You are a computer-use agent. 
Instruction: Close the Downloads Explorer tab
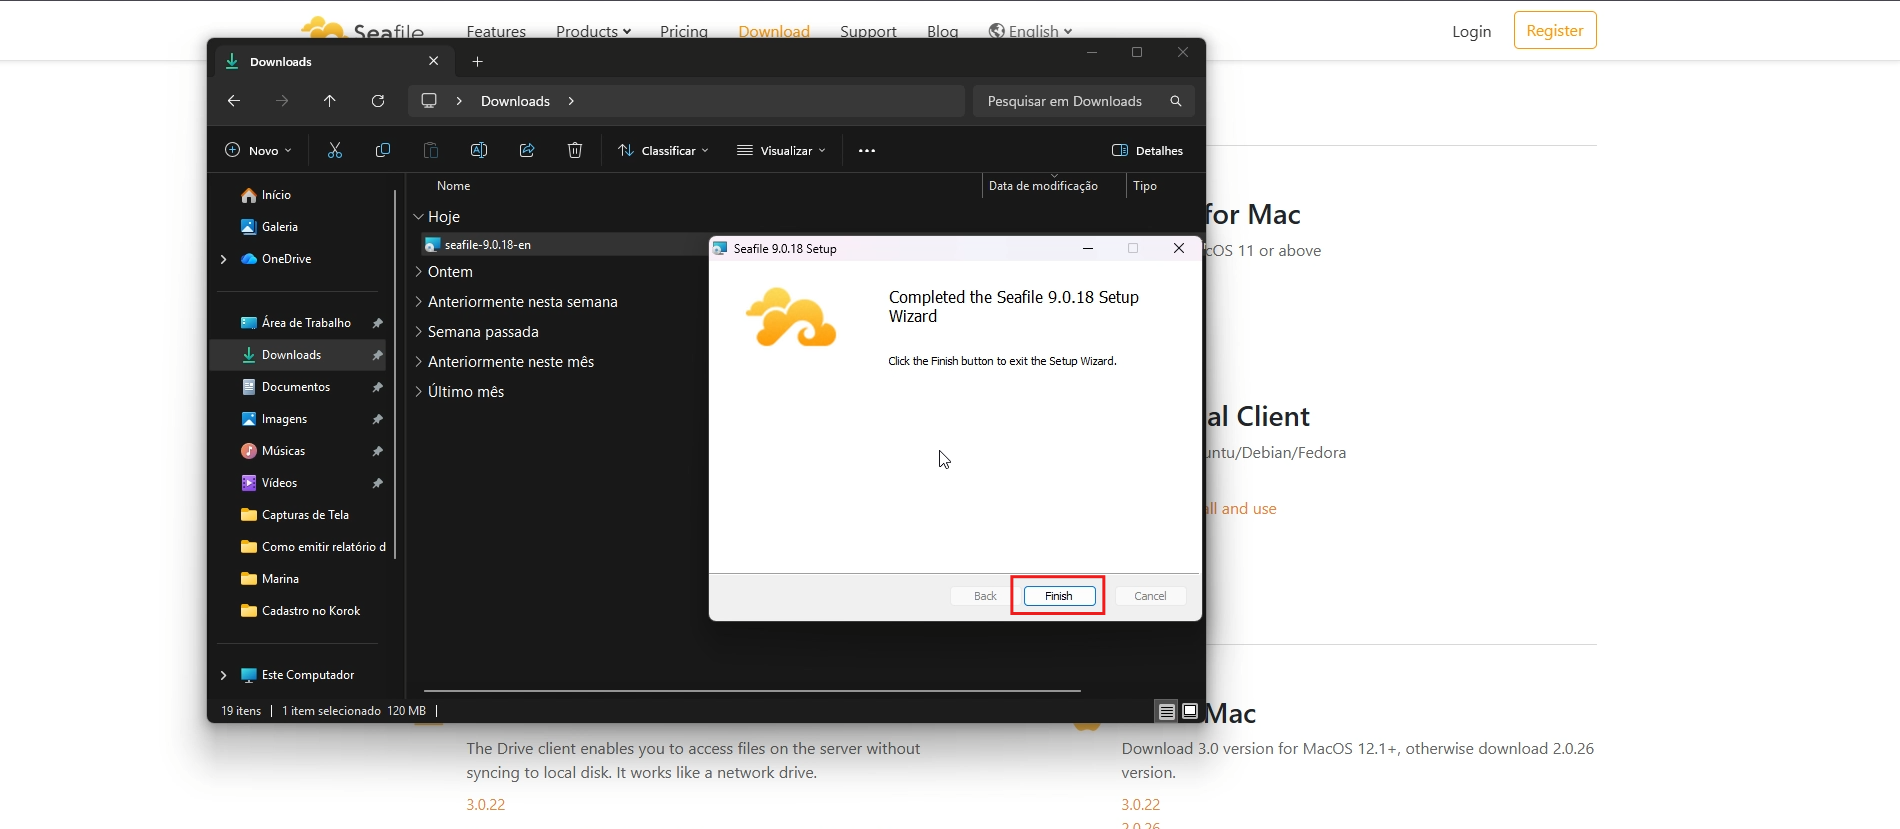click(x=434, y=61)
